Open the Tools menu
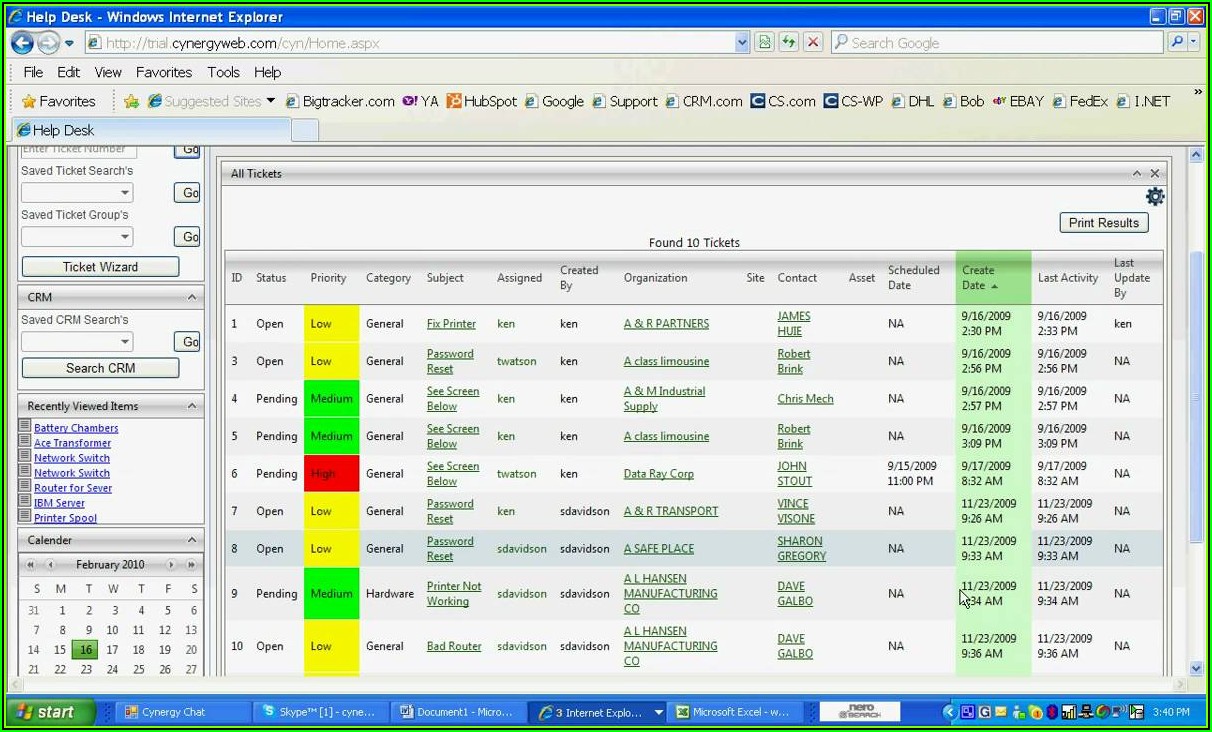Viewport: 1212px width, 732px height. (x=223, y=72)
